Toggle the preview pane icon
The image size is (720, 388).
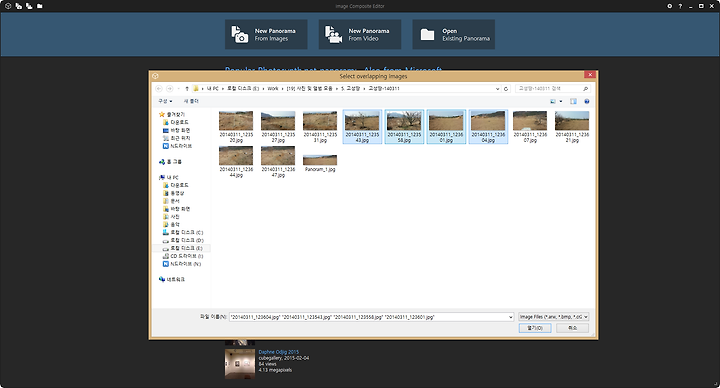pos(573,101)
